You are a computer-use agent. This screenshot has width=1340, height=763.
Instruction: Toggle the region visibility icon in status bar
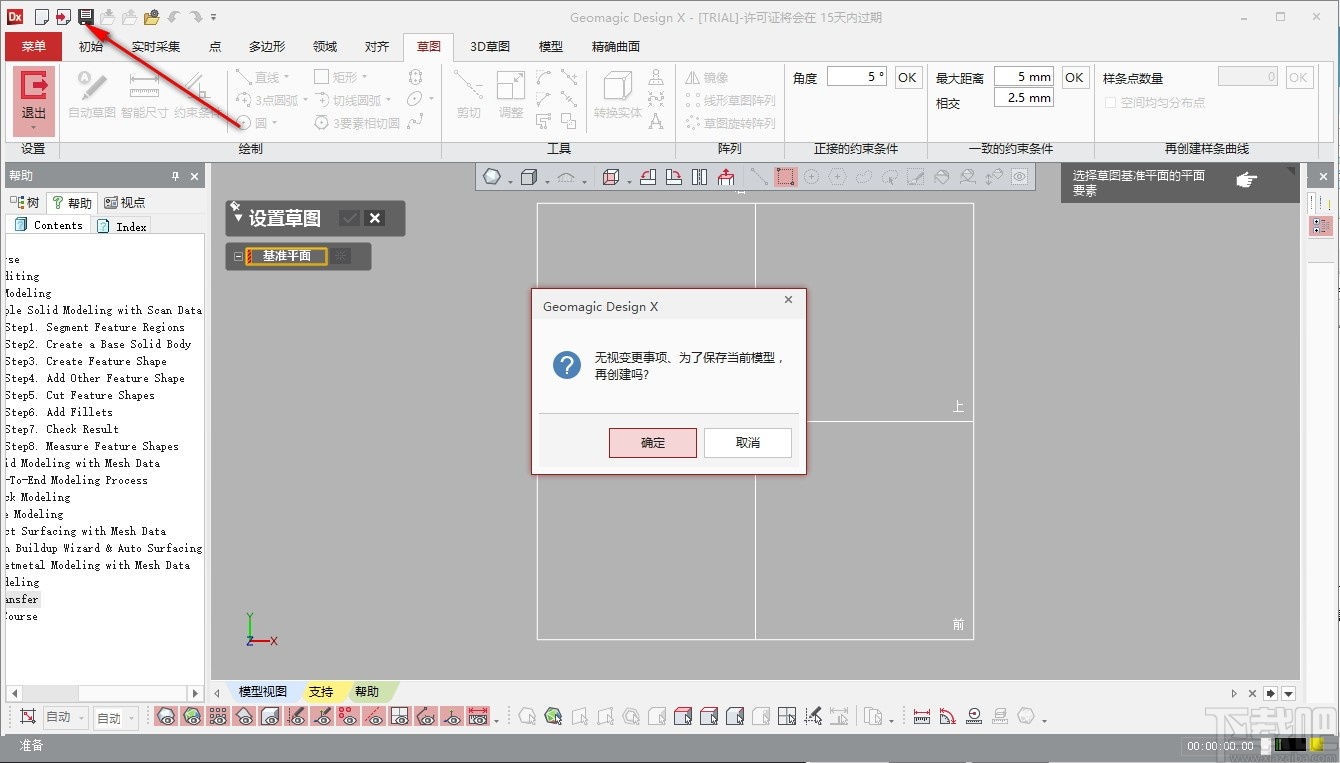[191, 716]
